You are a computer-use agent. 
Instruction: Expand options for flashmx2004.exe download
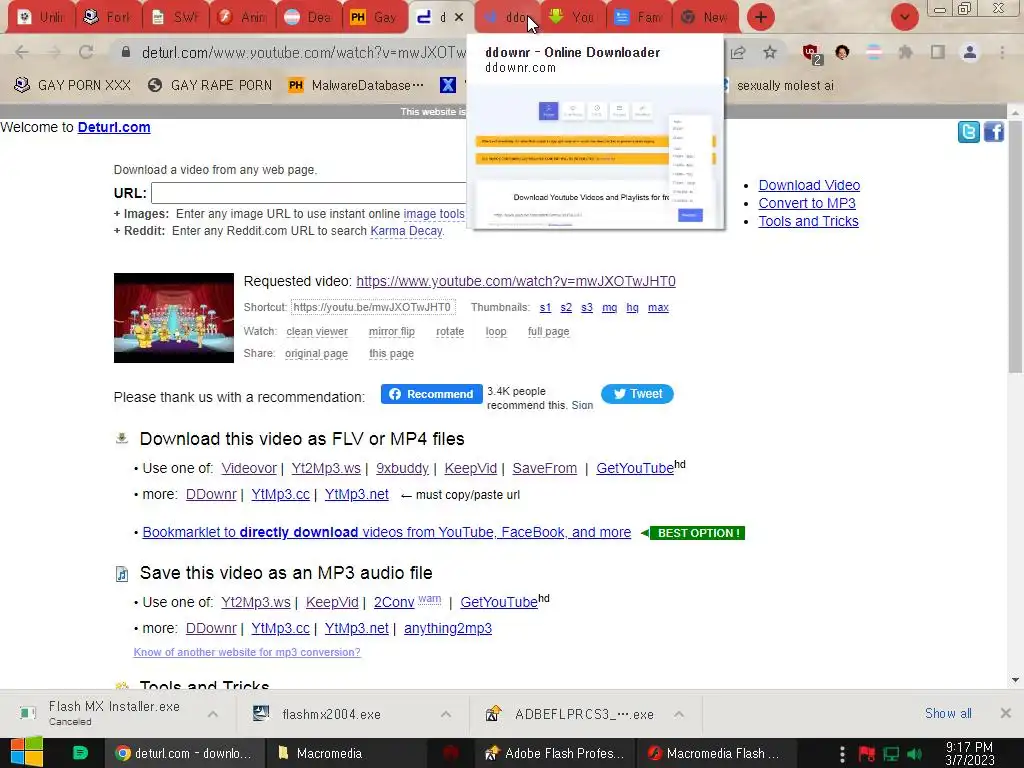[x=446, y=714]
